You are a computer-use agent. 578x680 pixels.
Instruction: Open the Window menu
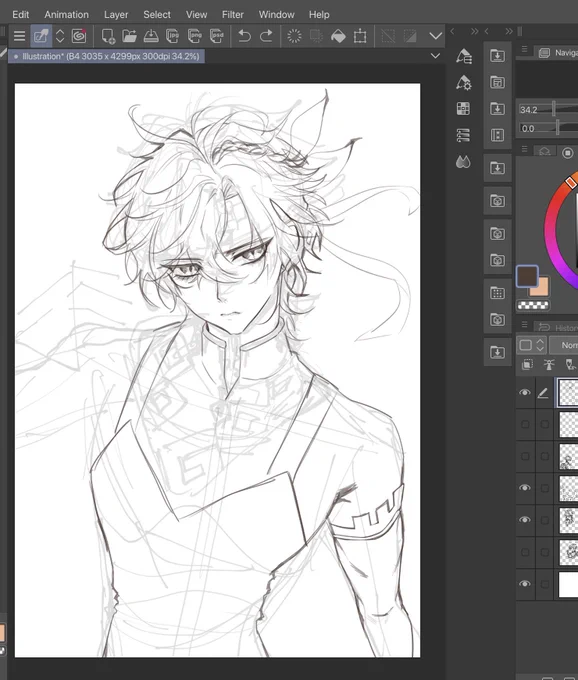[277, 14]
